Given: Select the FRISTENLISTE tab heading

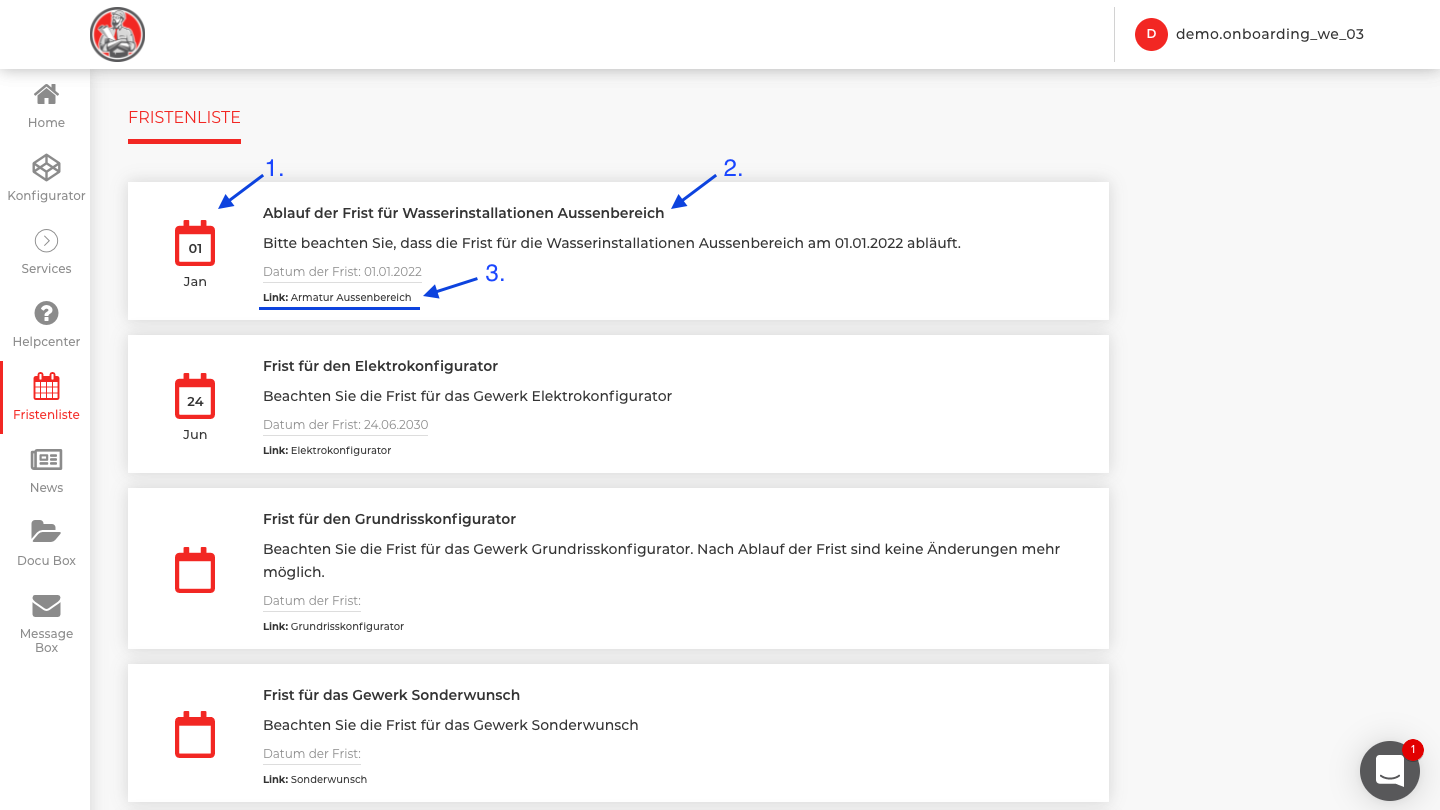Looking at the screenshot, I should (184, 118).
